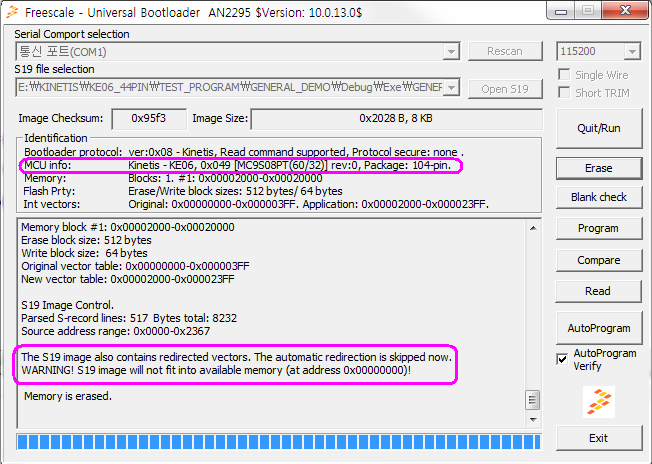
Task: Click the Image Checksum 0x95f3 field
Action: coord(149,119)
